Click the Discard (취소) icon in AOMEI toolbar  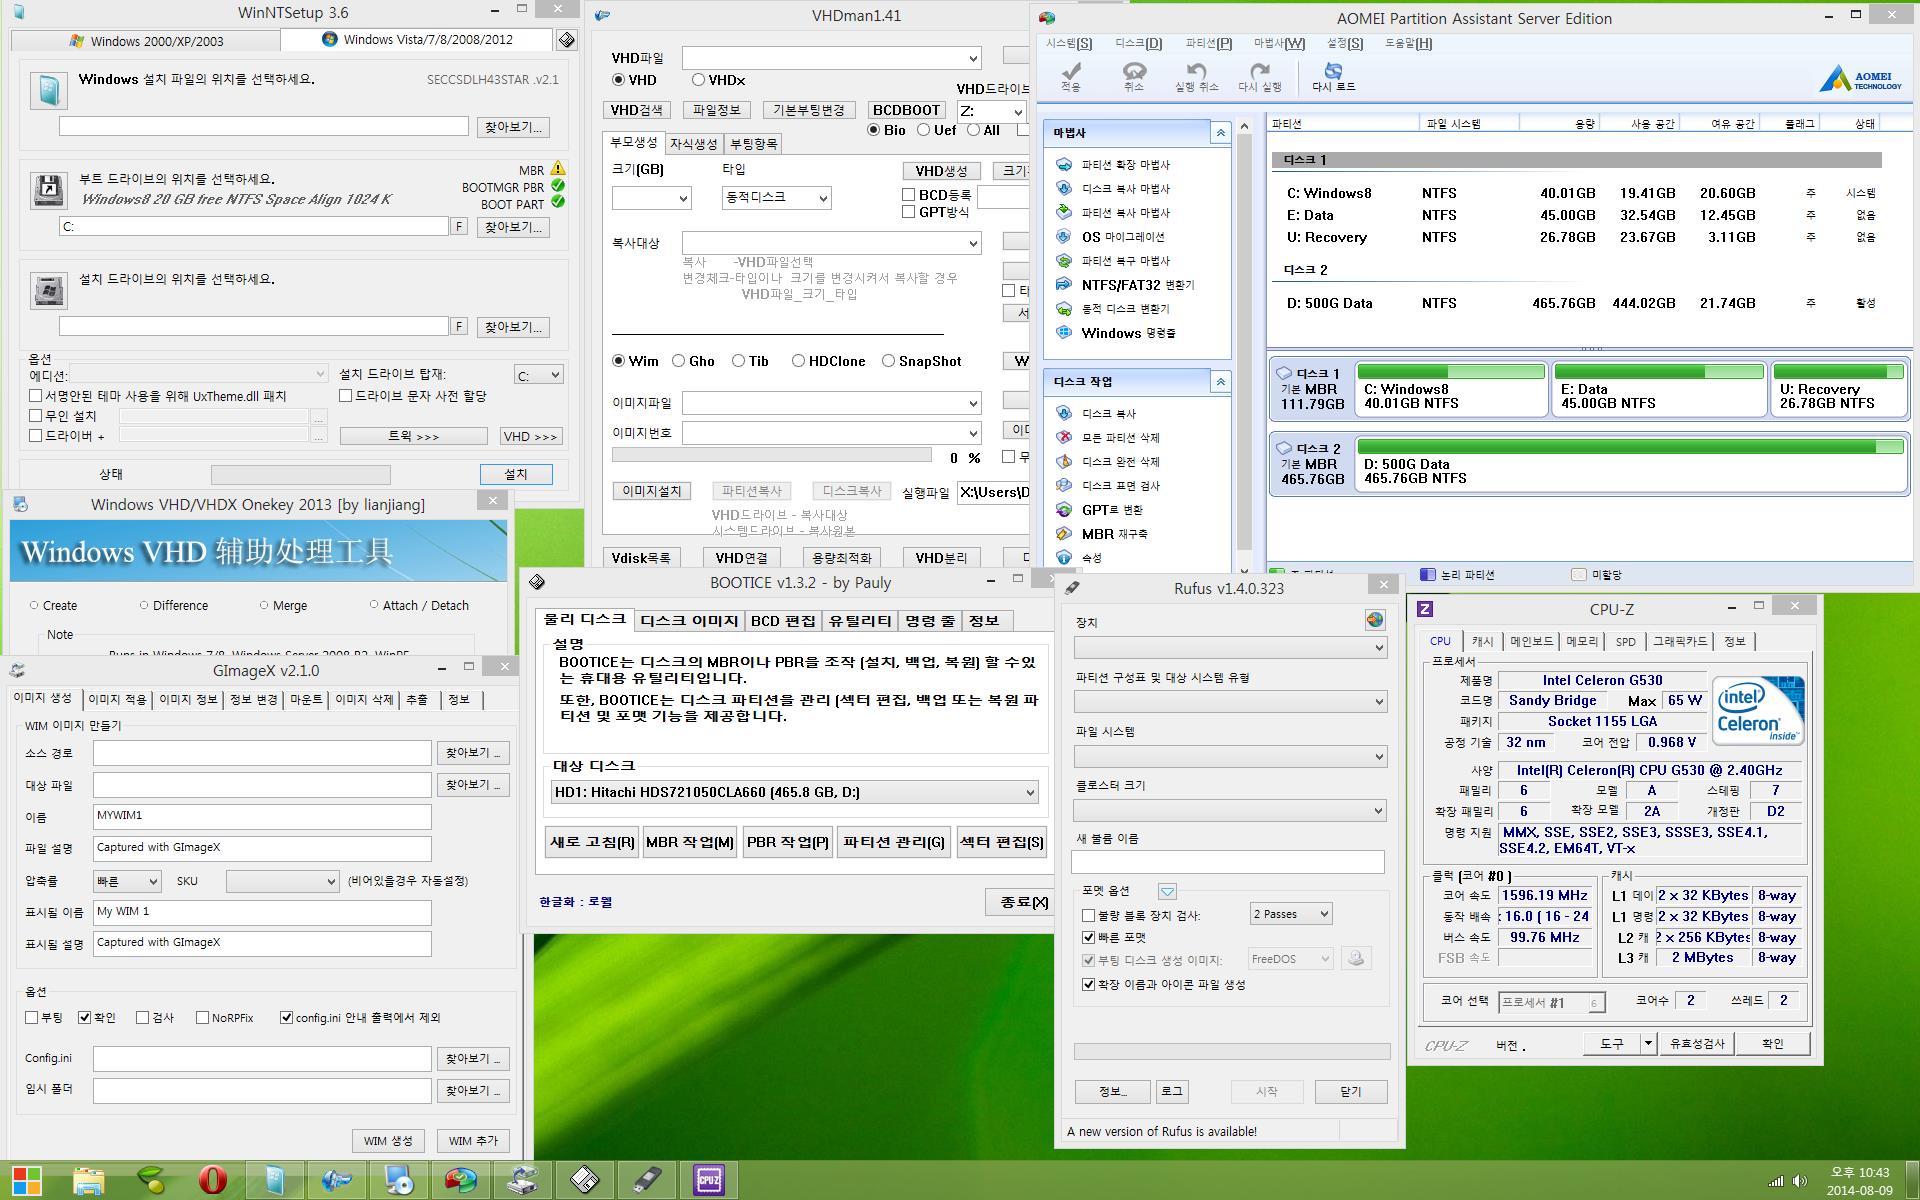[x=1134, y=70]
